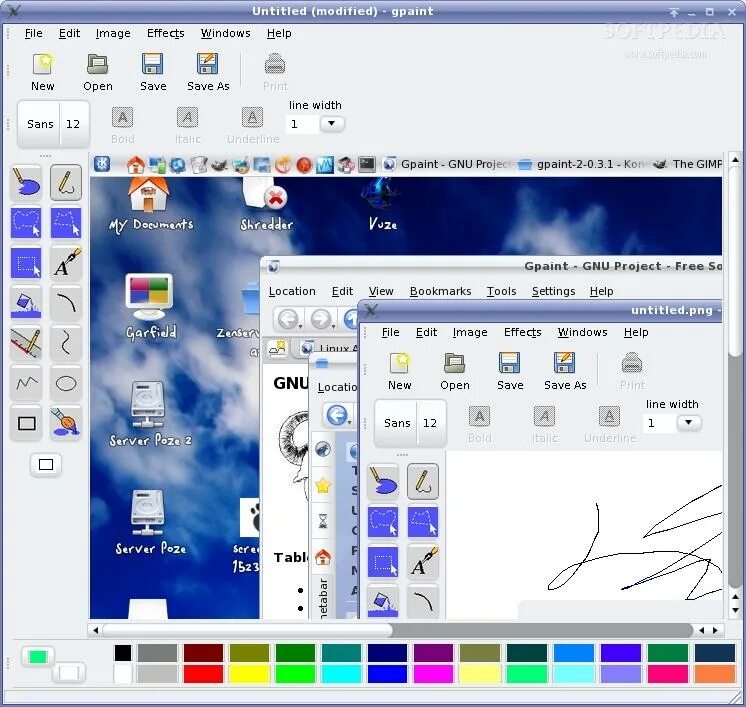
Task: Open Effects menu in the untitled.png window
Action: click(x=522, y=332)
